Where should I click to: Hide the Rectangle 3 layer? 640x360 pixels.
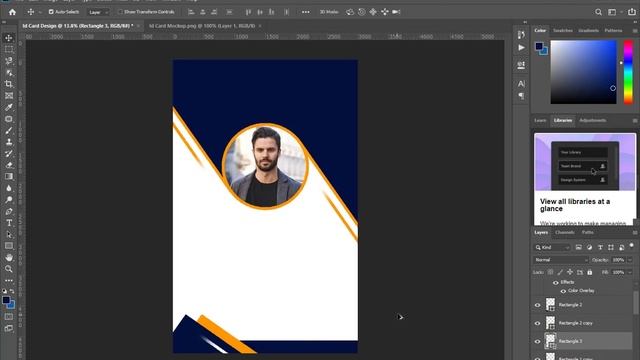(538, 342)
